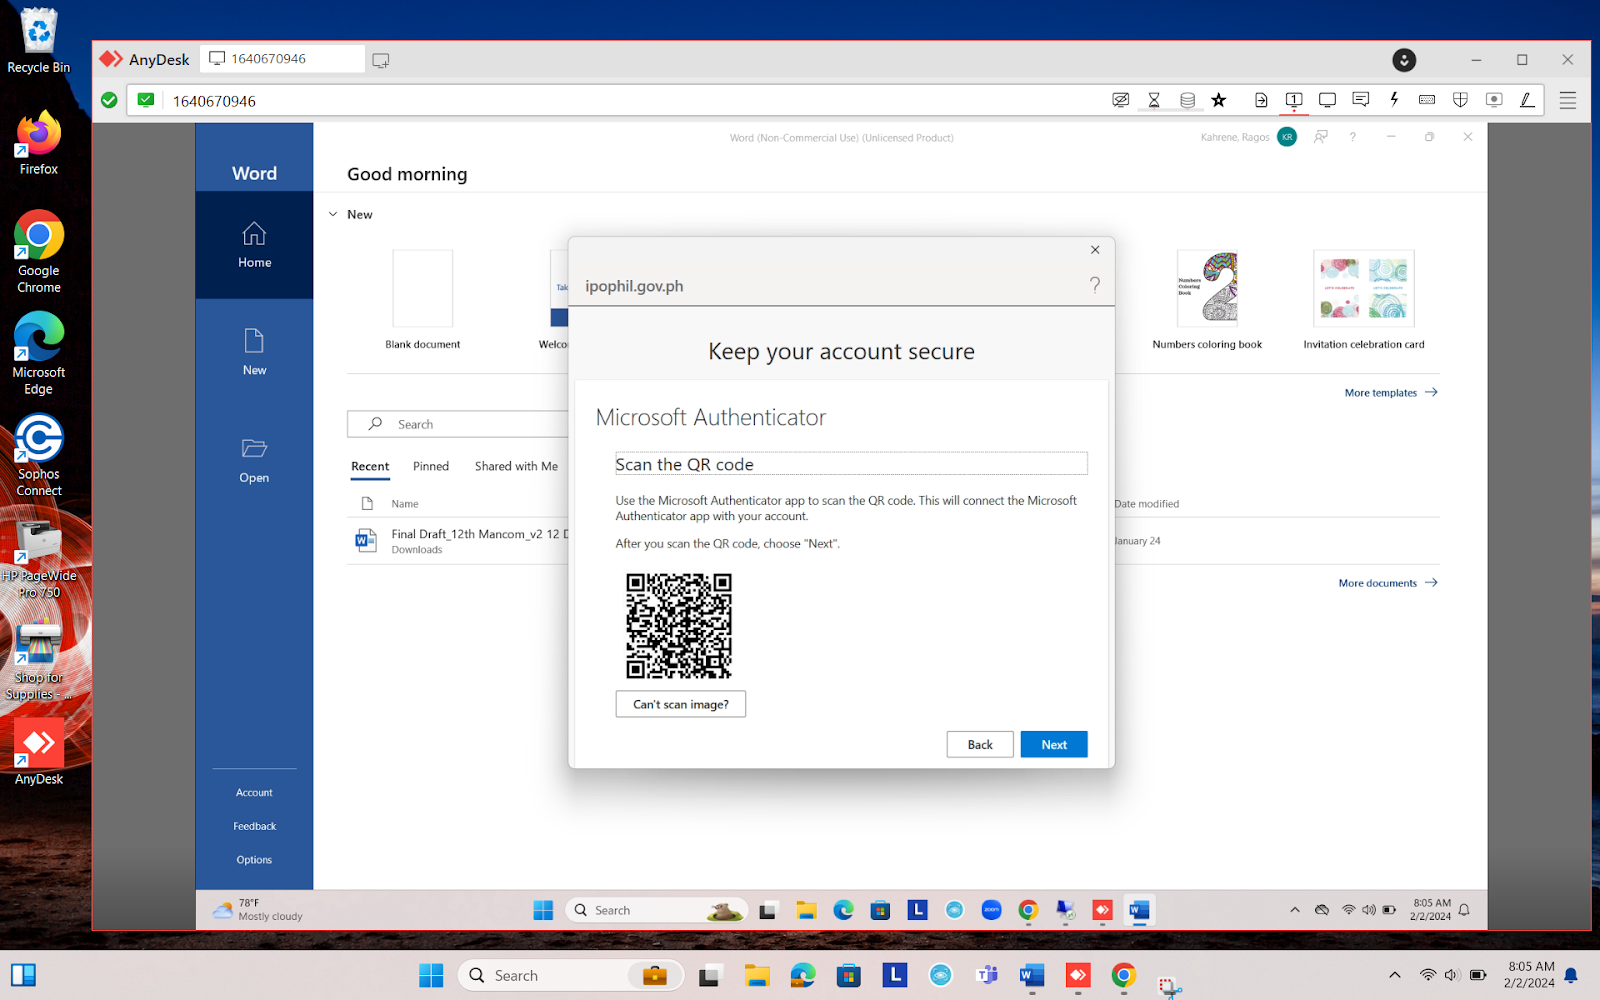Click the AnyDesk hourglass session icon

(x=1154, y=100)
